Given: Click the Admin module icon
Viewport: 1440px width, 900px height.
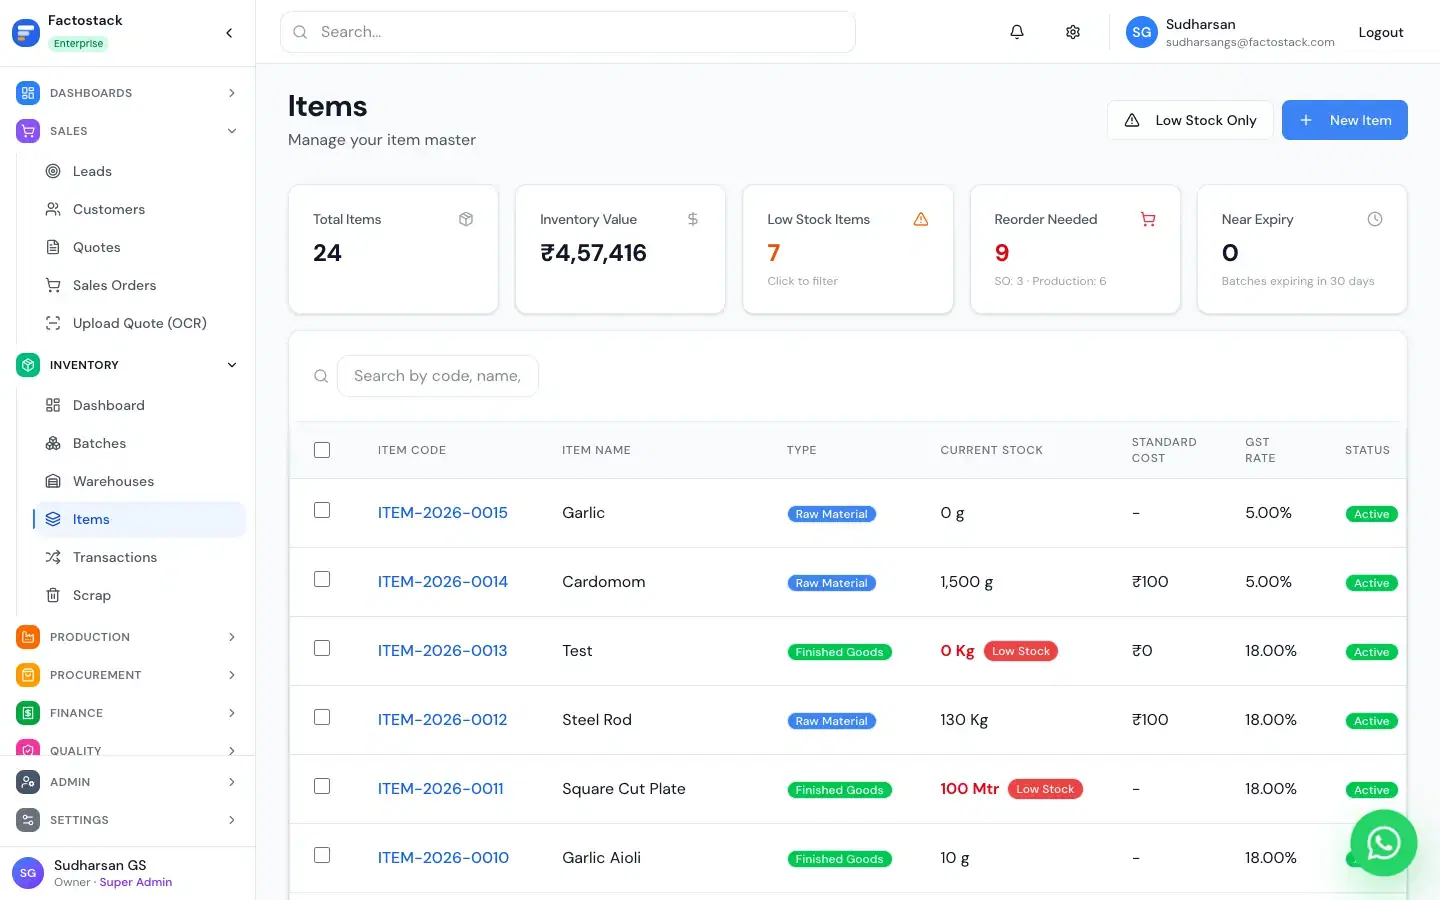Looking at the screenshot, I should coord(28,782).
